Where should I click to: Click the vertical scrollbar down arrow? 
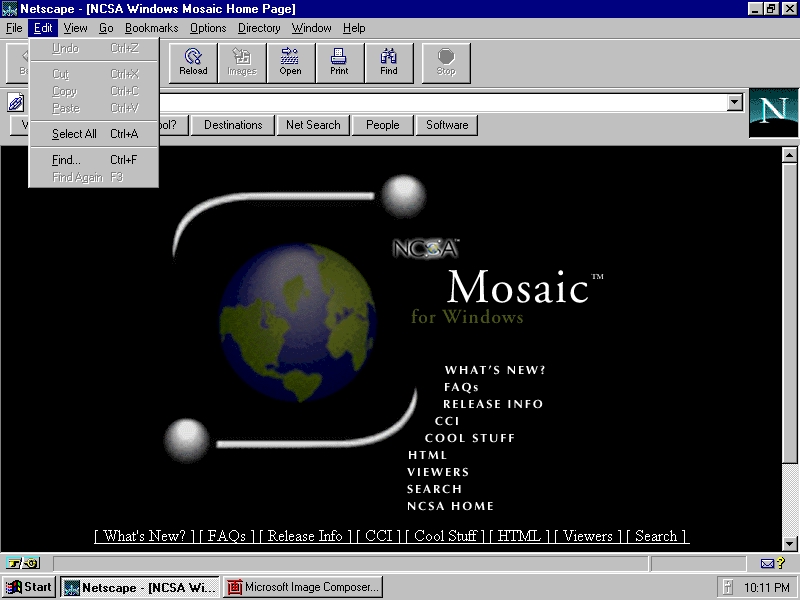tap(789, 543)
